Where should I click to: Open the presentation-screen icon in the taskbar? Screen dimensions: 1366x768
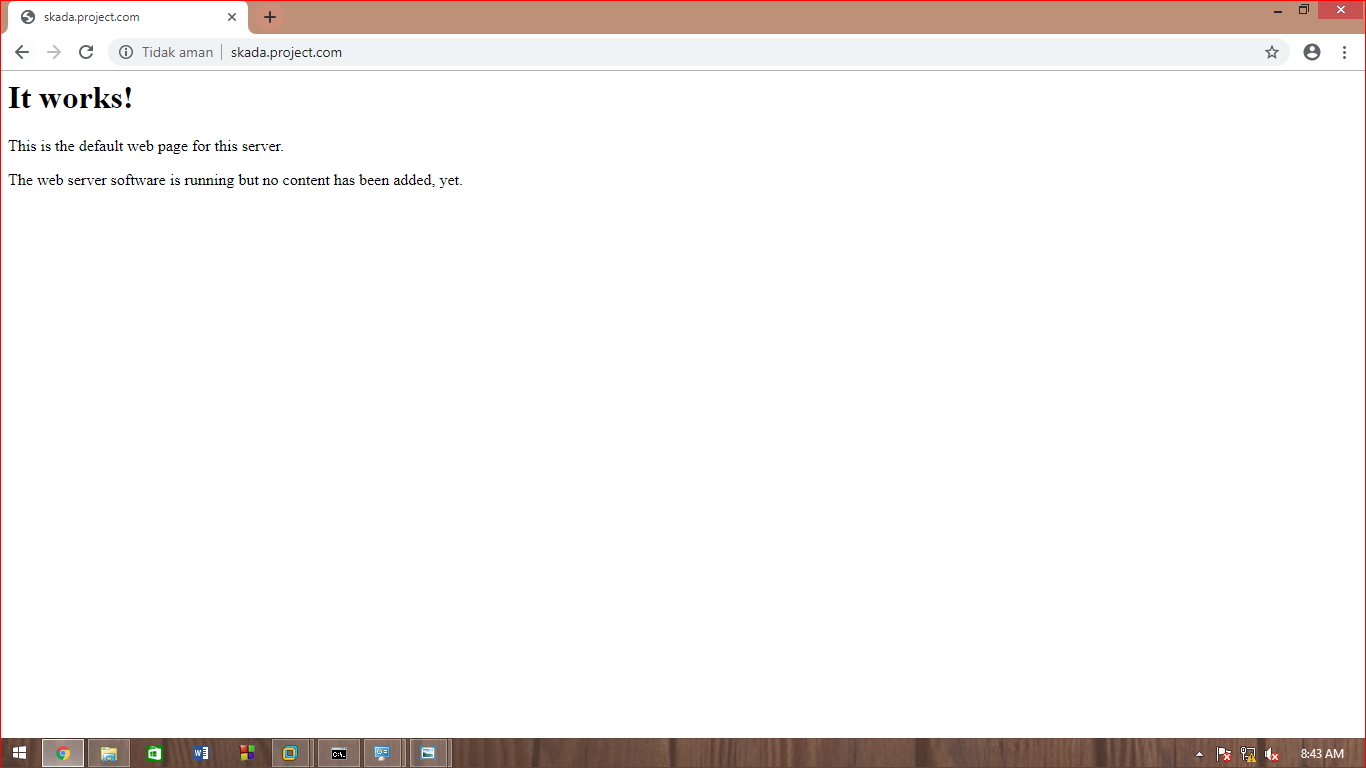tap(382, 753)
